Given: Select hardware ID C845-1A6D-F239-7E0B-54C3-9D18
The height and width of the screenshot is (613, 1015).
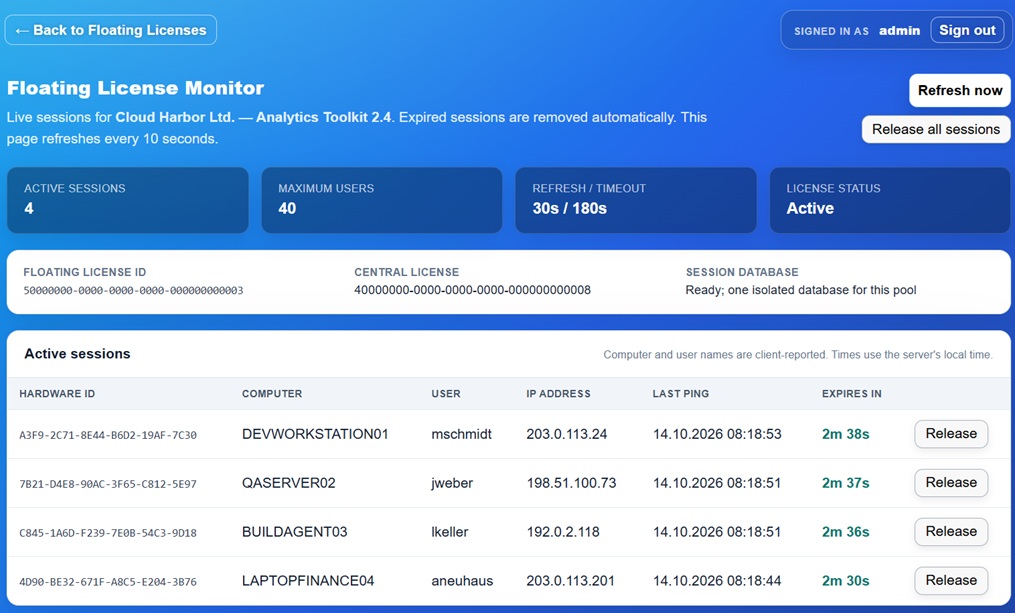Looking at the screenshot, I should 108,533.
